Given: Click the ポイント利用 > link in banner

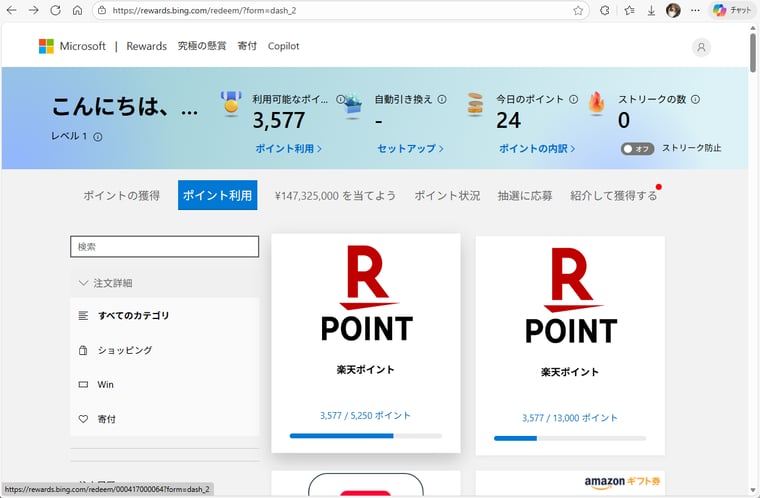Looking at the screenshot, I should click(288, 149).
